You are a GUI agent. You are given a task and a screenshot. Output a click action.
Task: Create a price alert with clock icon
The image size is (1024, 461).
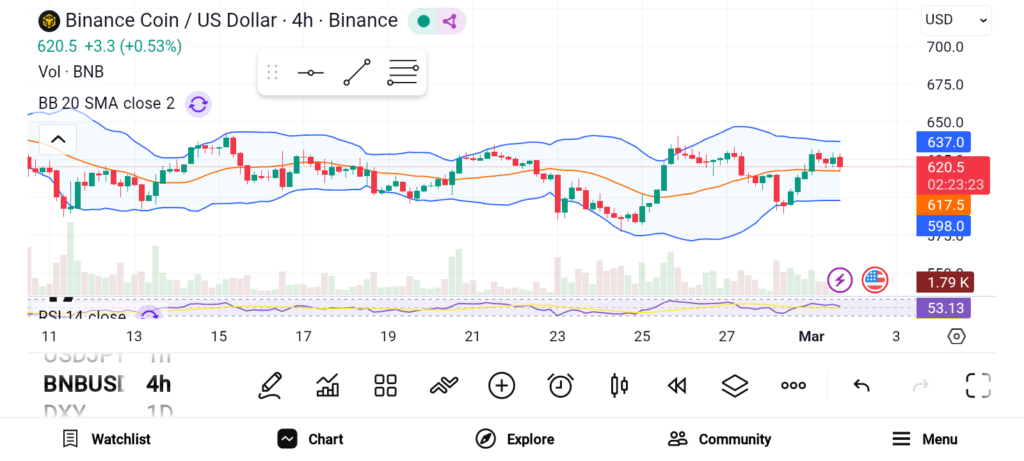click(x=560, y=385)
